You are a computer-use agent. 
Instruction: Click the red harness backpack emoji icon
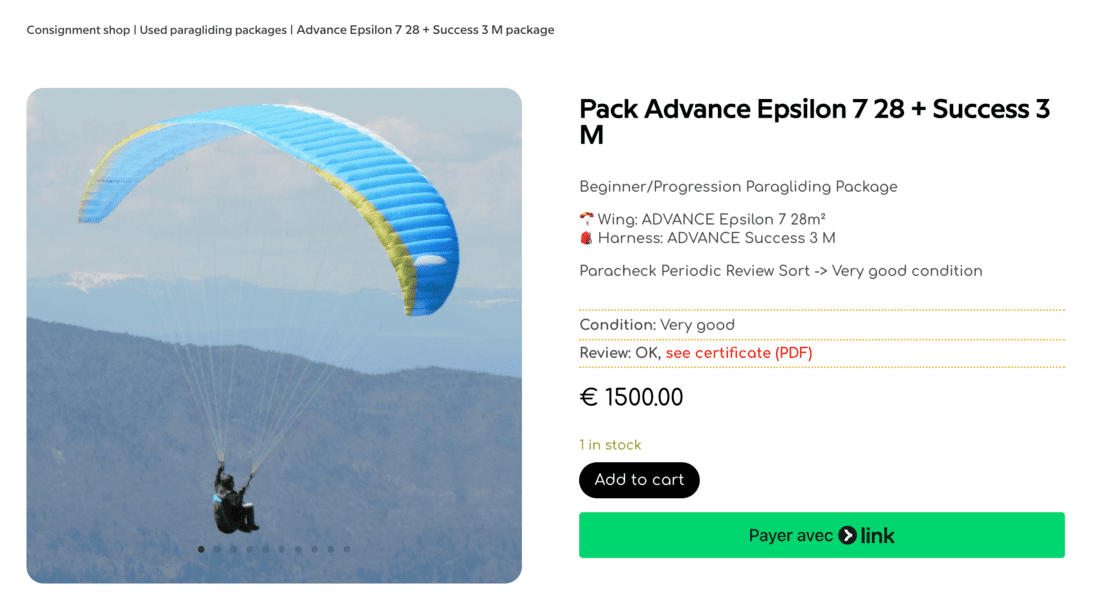(x=587, y=238)
